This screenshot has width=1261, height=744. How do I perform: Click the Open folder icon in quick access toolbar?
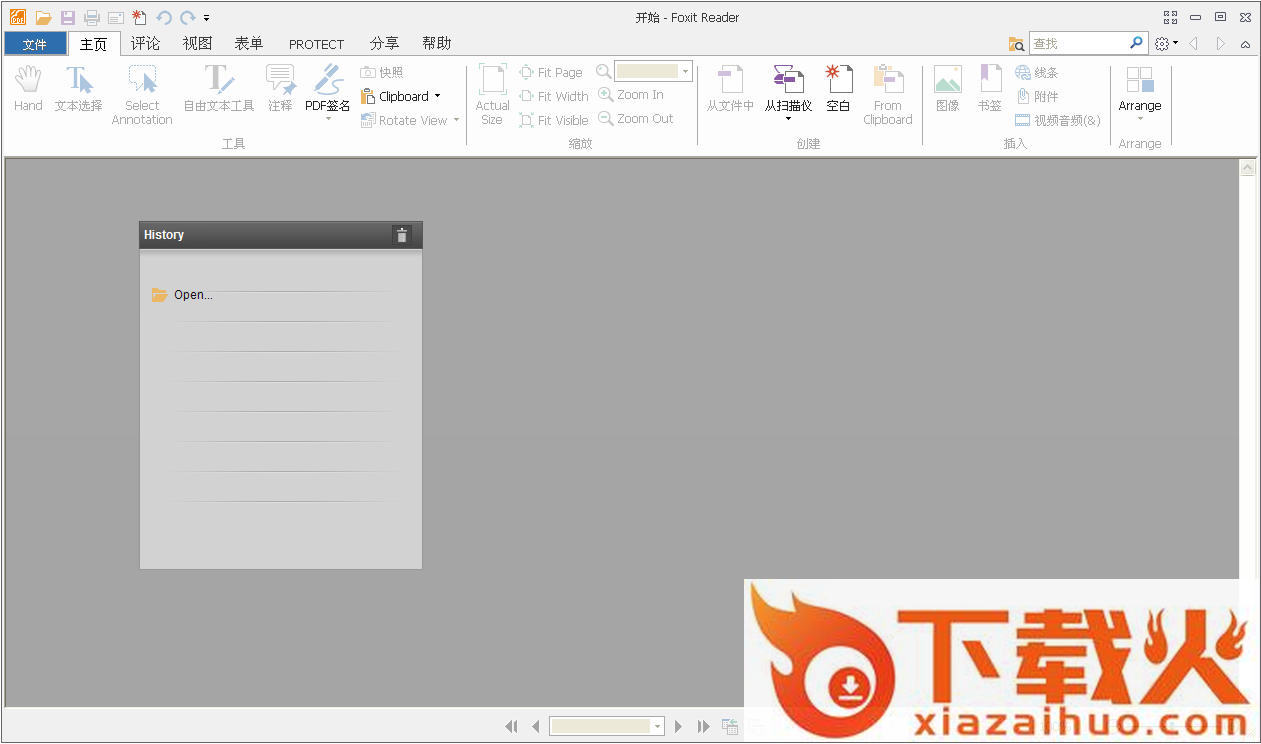tap(43, 18)
